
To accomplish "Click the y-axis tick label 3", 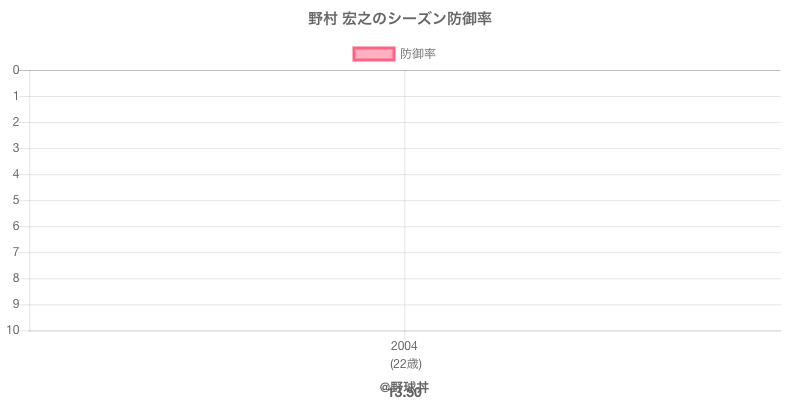I will 16,148.
